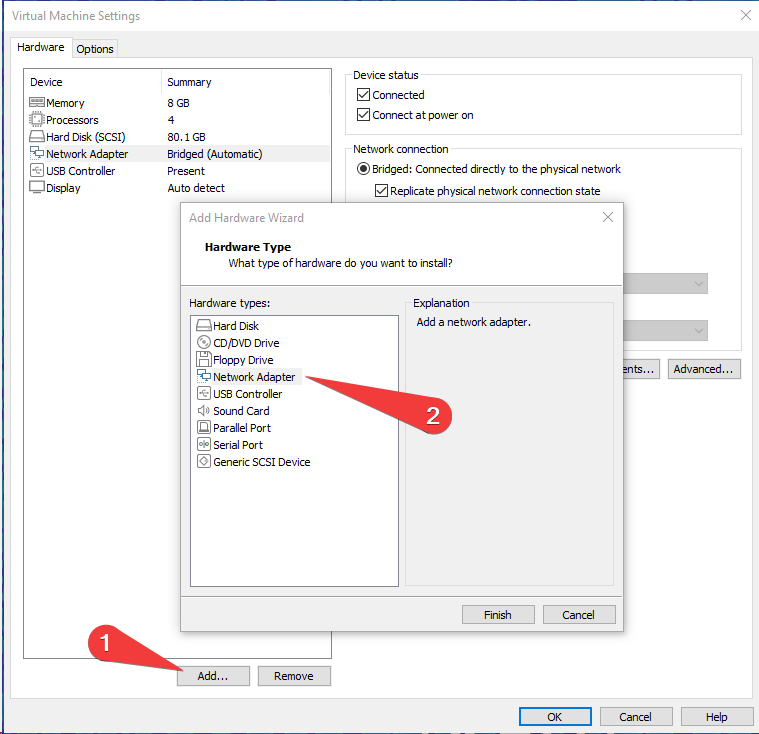The width and height of the screenshot is (759, 734).
Task: Select Processors row in device list
Action: click(179, 120)
